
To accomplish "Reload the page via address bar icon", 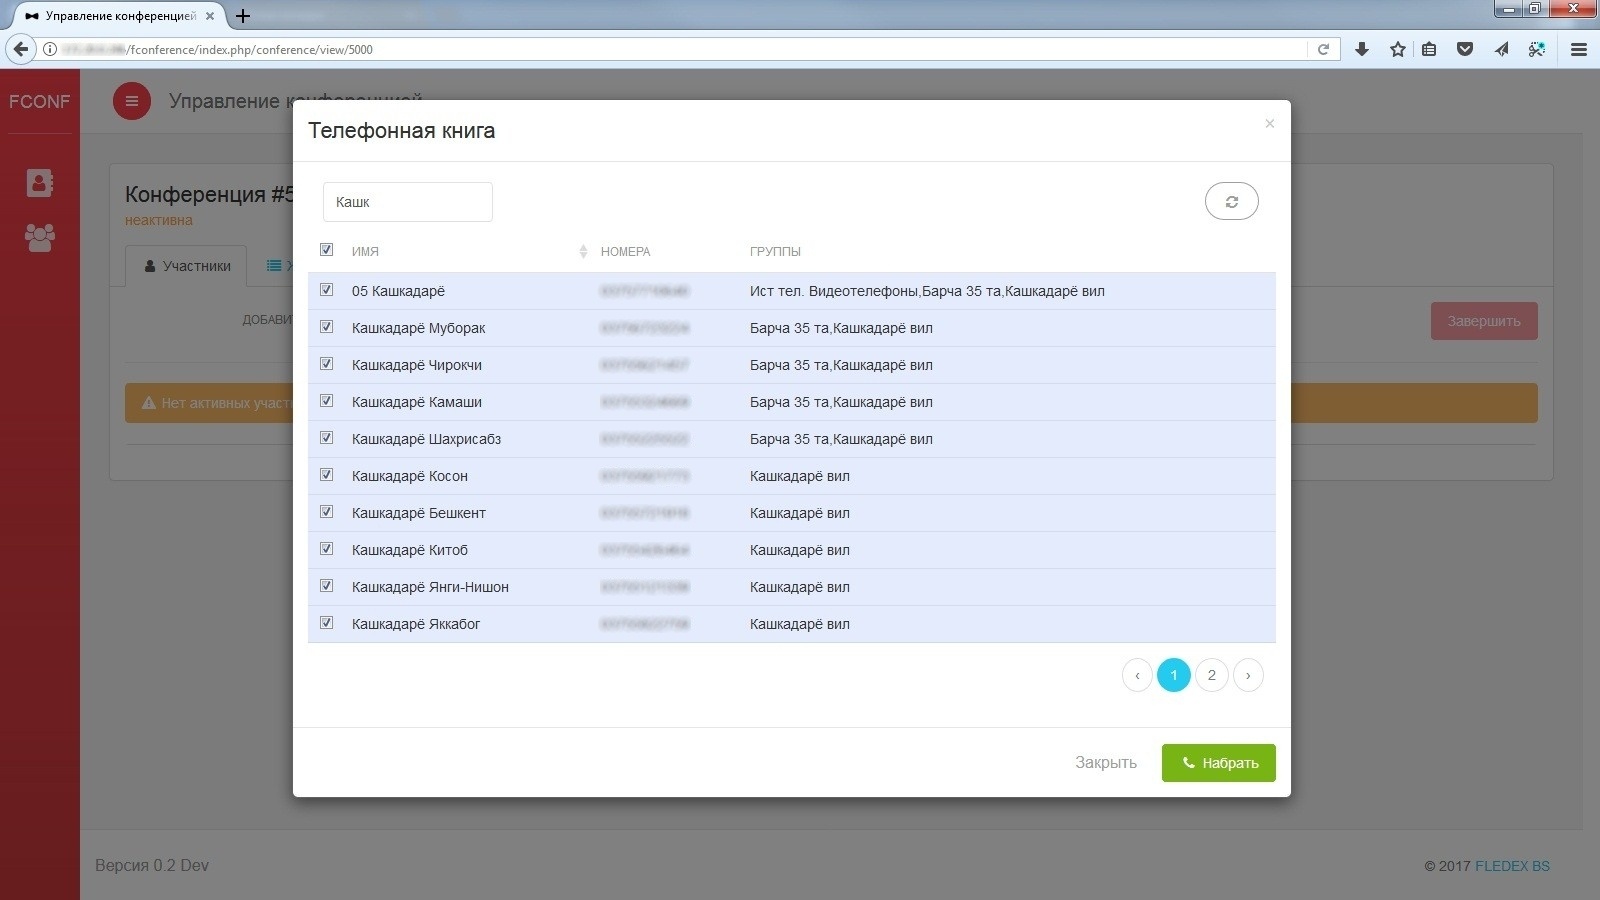I will point(1323,49).
